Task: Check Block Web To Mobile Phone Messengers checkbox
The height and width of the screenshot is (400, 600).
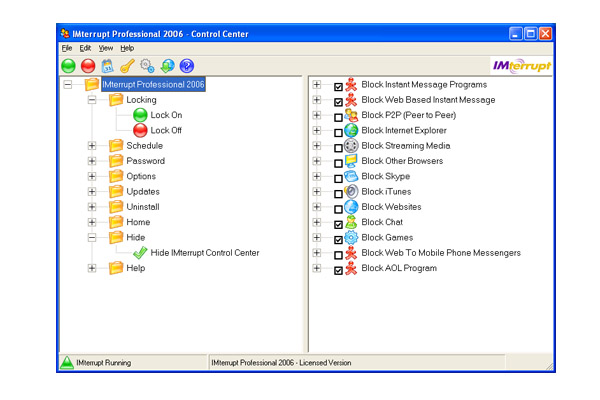Action: [x=338, y=255]
